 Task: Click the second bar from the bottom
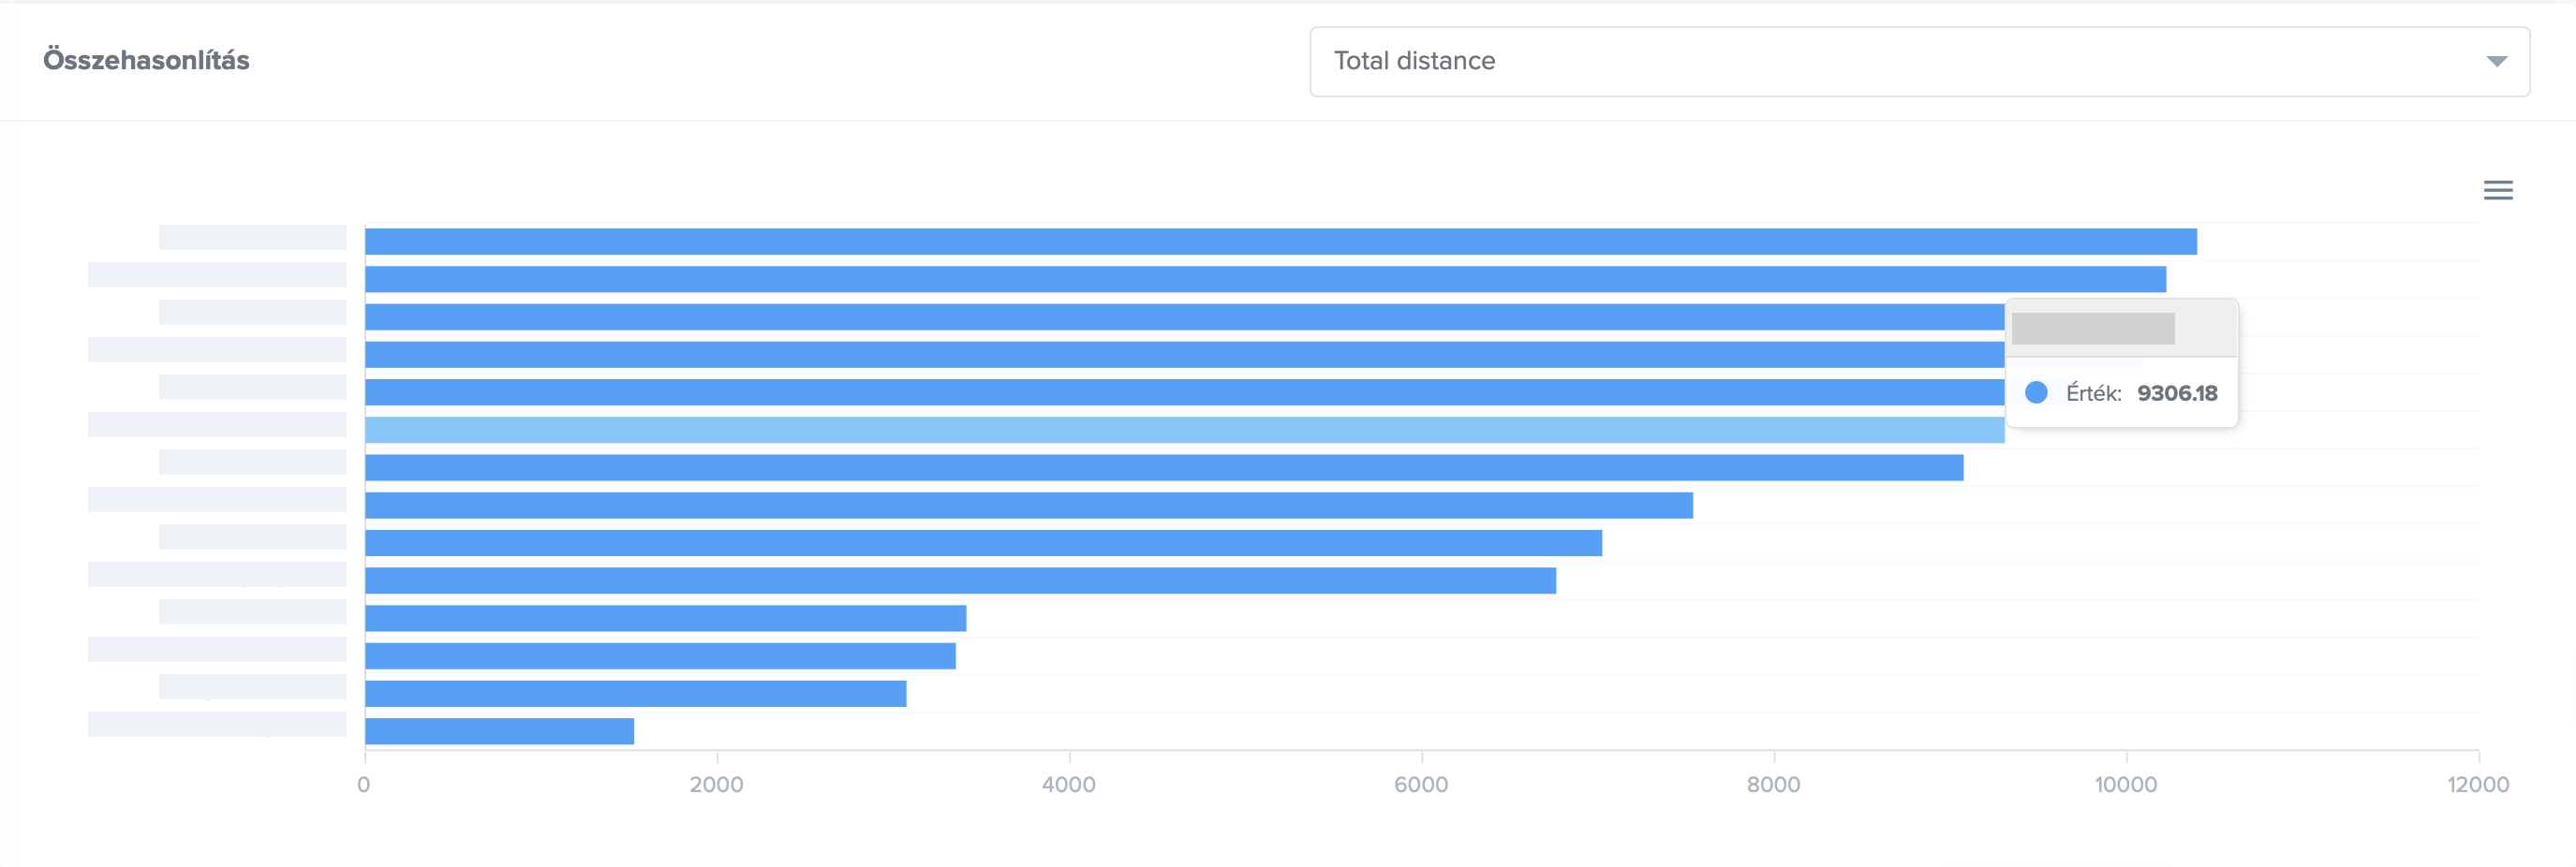tap(635, 694)
